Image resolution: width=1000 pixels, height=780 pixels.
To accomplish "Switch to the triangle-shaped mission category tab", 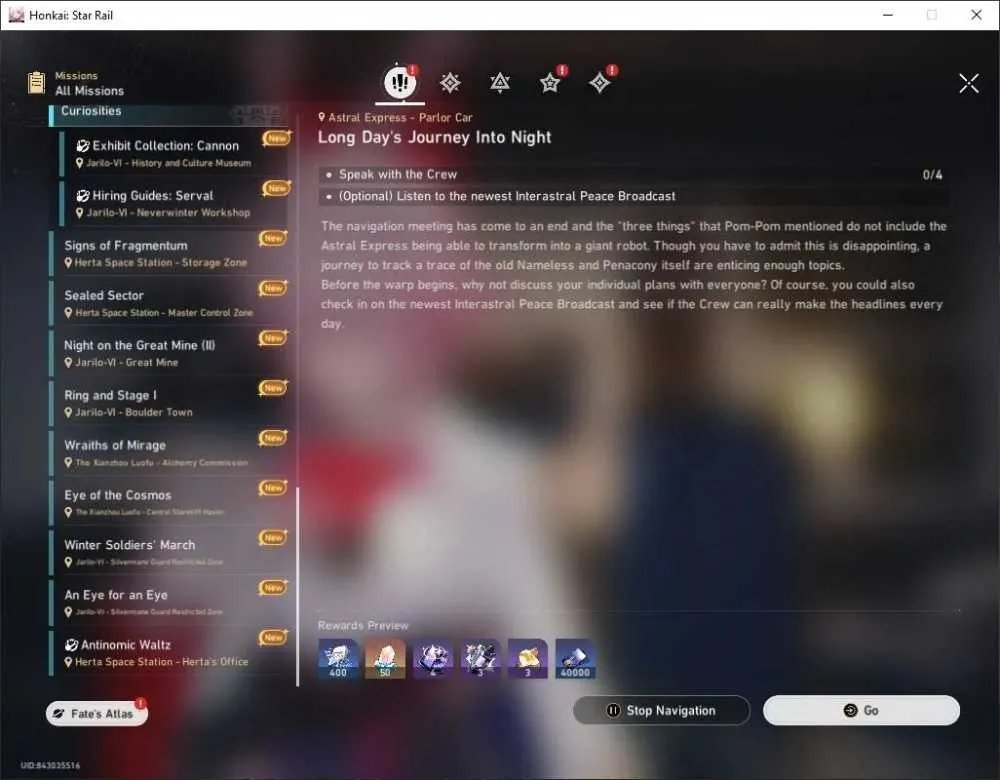I will click(x=500, y=83).
